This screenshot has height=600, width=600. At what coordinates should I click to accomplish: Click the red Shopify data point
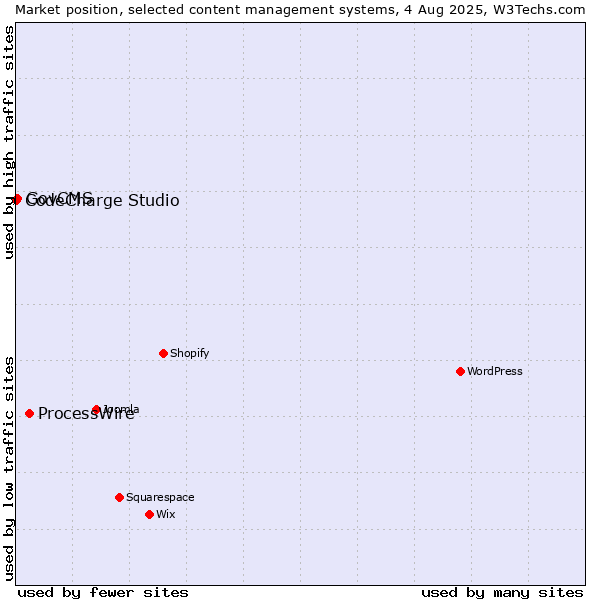[163, 353]
